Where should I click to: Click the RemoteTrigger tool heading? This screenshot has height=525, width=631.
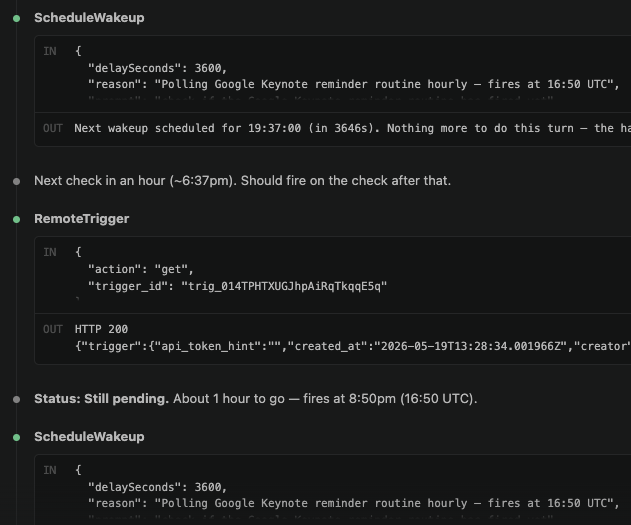pos(82,219)
